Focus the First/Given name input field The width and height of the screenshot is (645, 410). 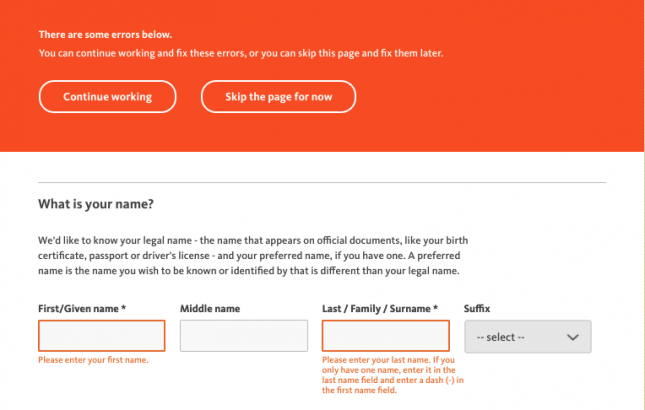(x=101, y=336)
